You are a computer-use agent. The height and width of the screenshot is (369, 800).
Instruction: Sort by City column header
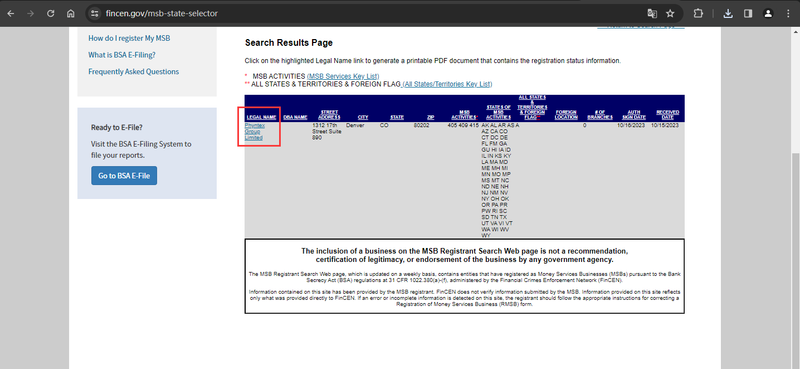tap(363, 117)
